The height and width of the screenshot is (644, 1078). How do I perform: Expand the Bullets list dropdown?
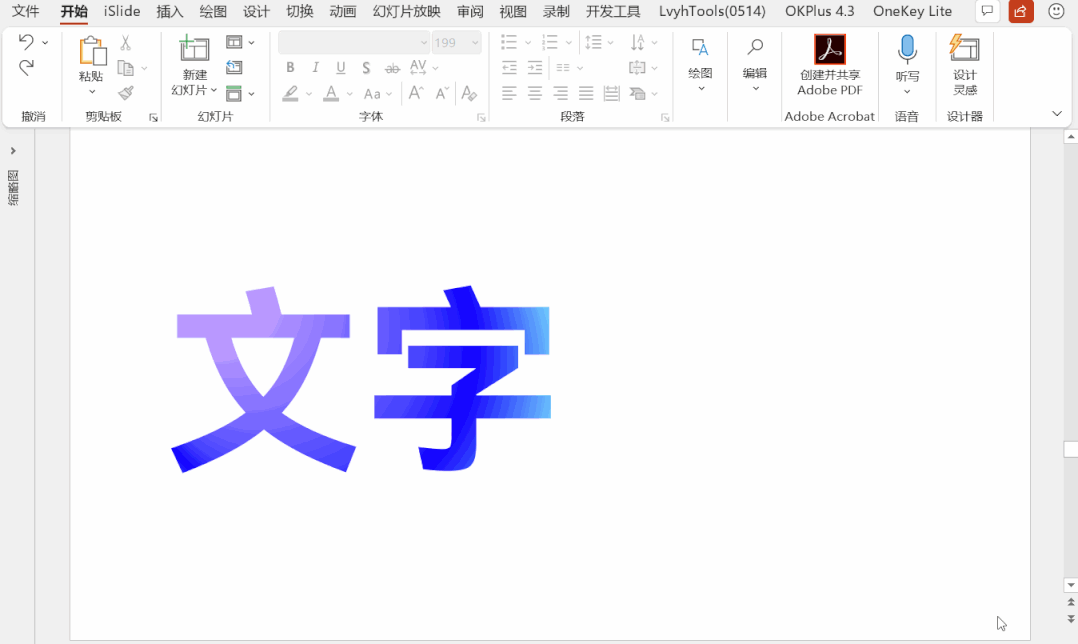point(528,43)
